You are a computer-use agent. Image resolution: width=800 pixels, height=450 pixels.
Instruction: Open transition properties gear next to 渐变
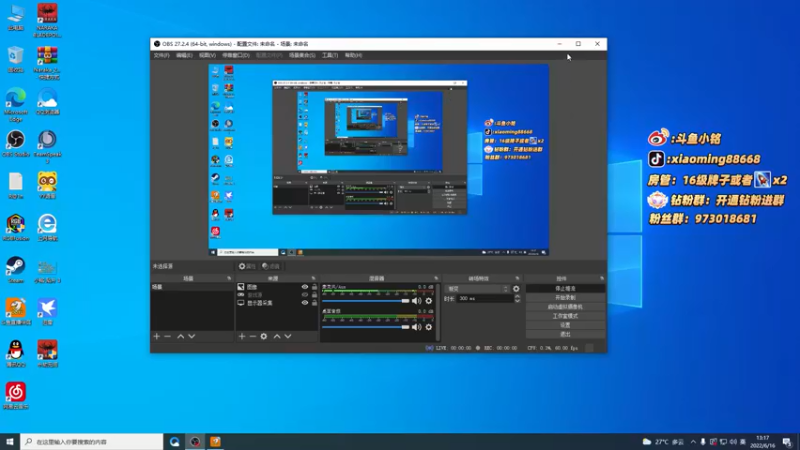coord(516,289)
